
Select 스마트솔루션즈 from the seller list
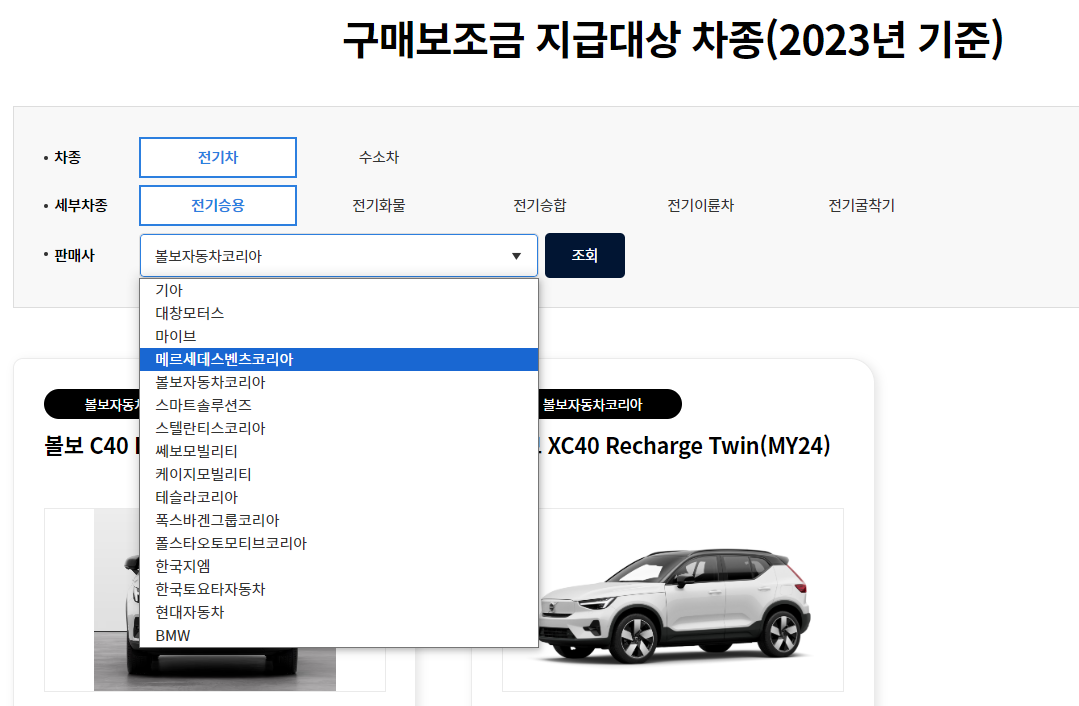click(x=339, y=405)
